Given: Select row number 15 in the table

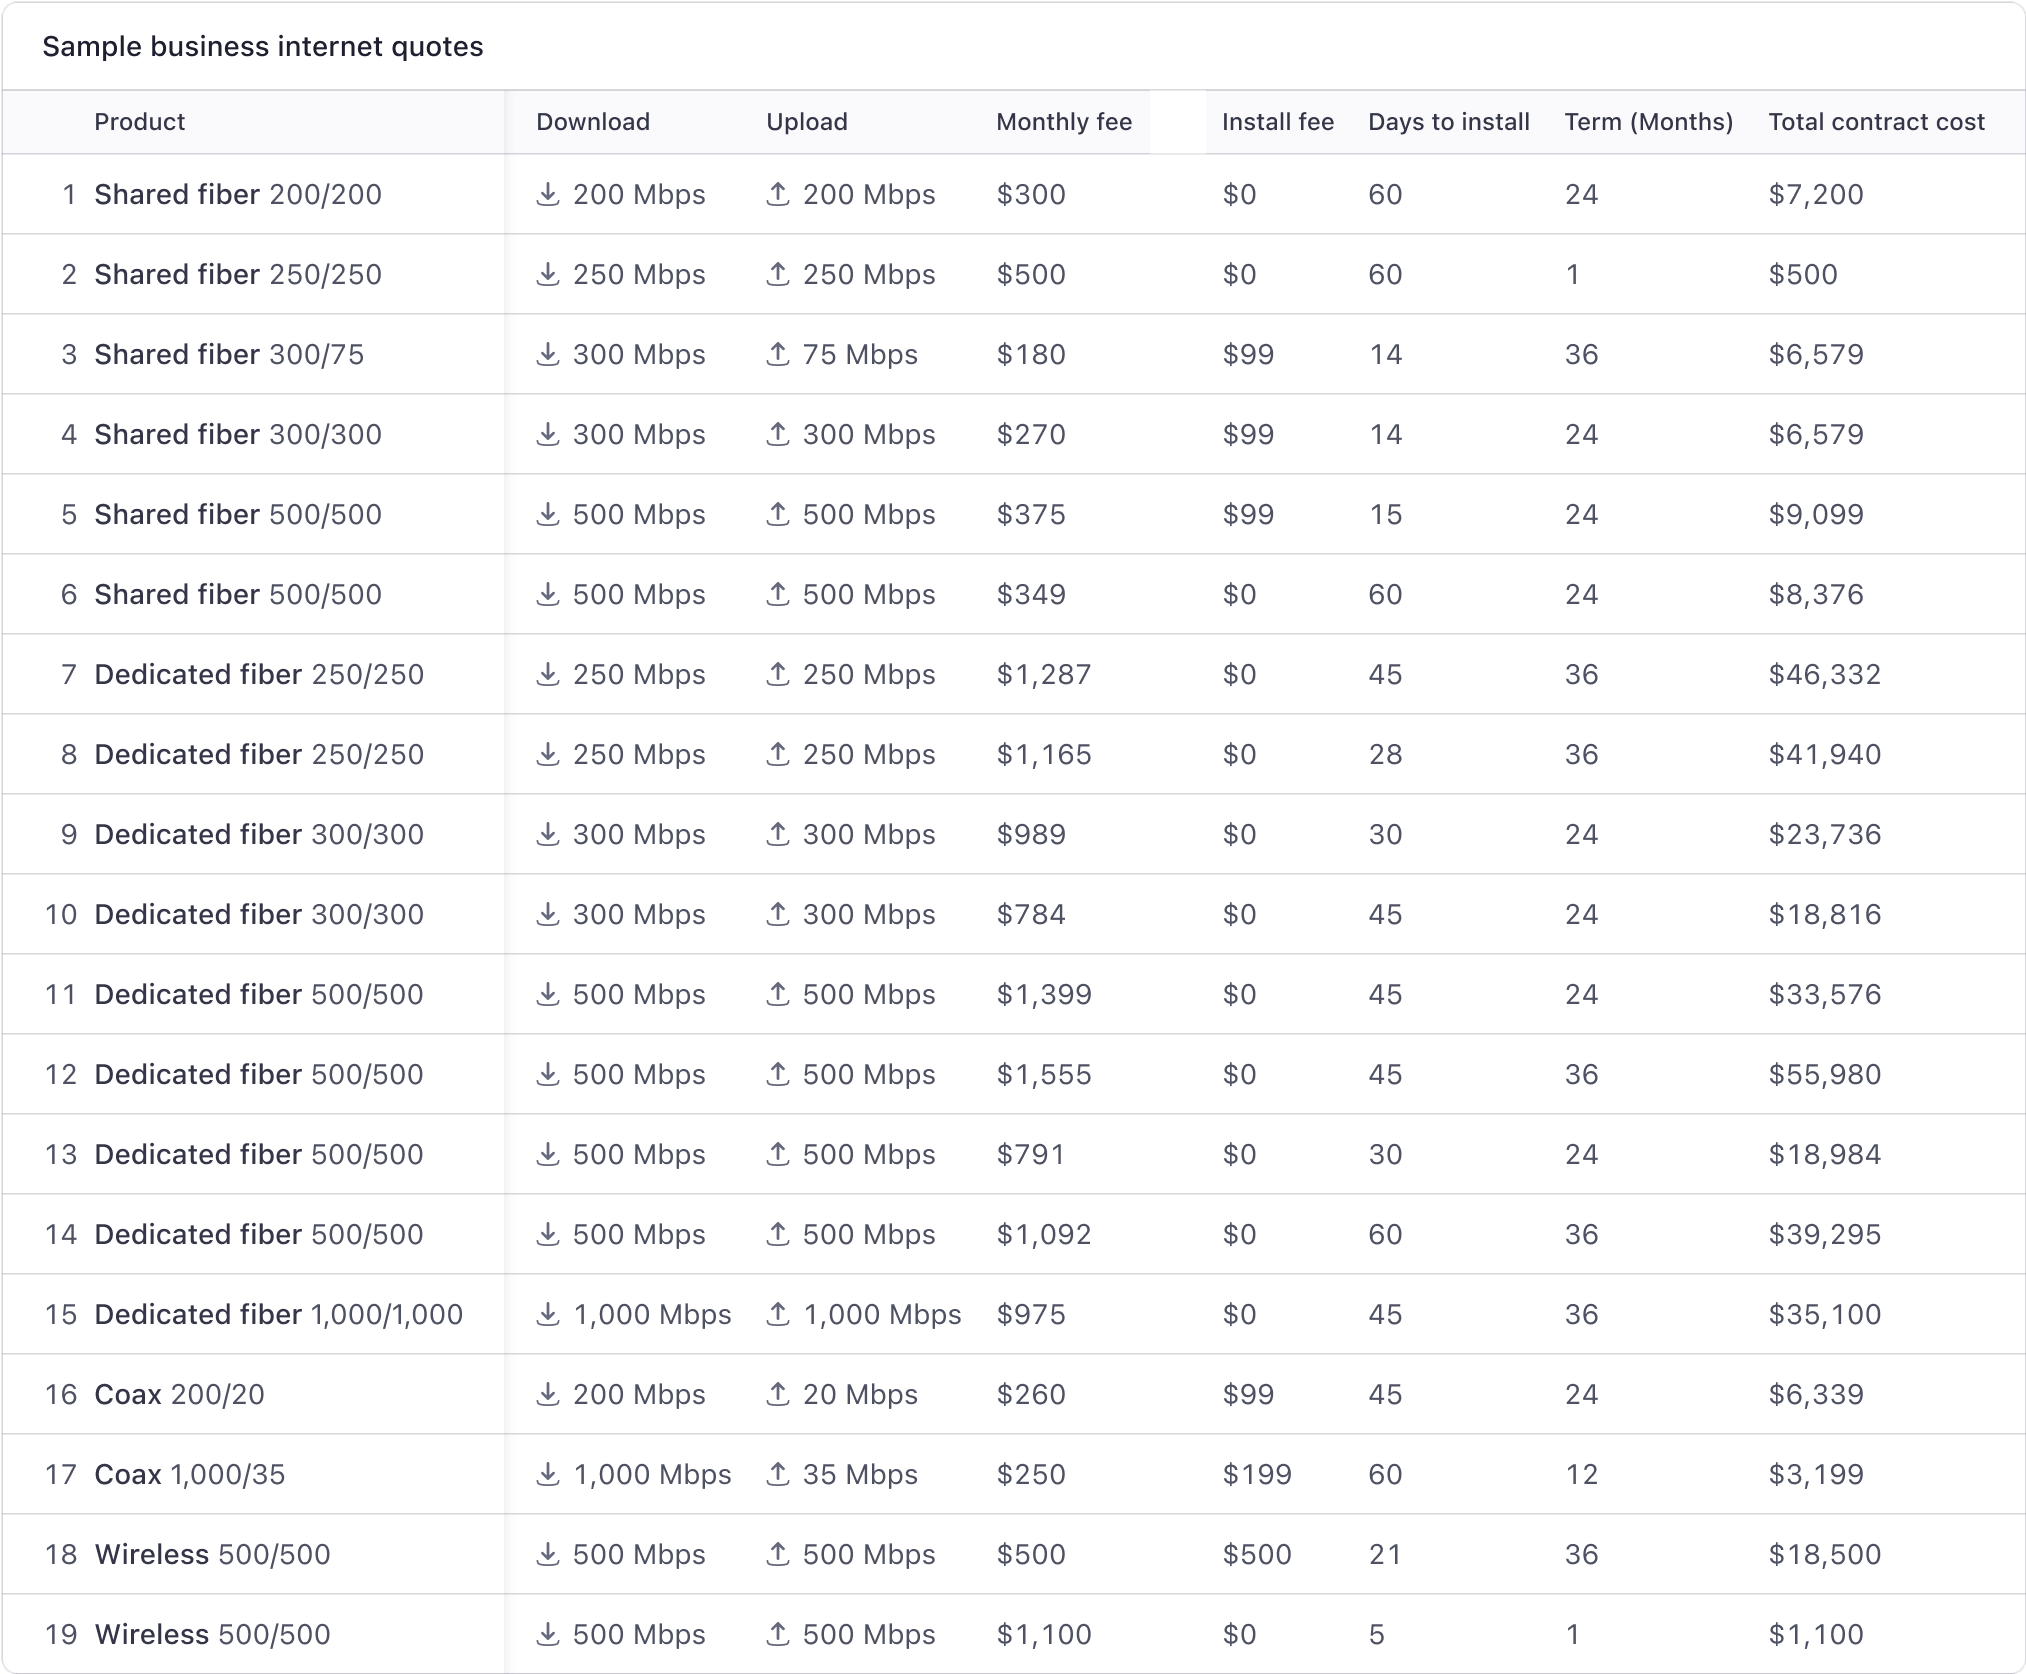Looking at the screenshot, I should pyautogui.click(x=60, y=1314).
